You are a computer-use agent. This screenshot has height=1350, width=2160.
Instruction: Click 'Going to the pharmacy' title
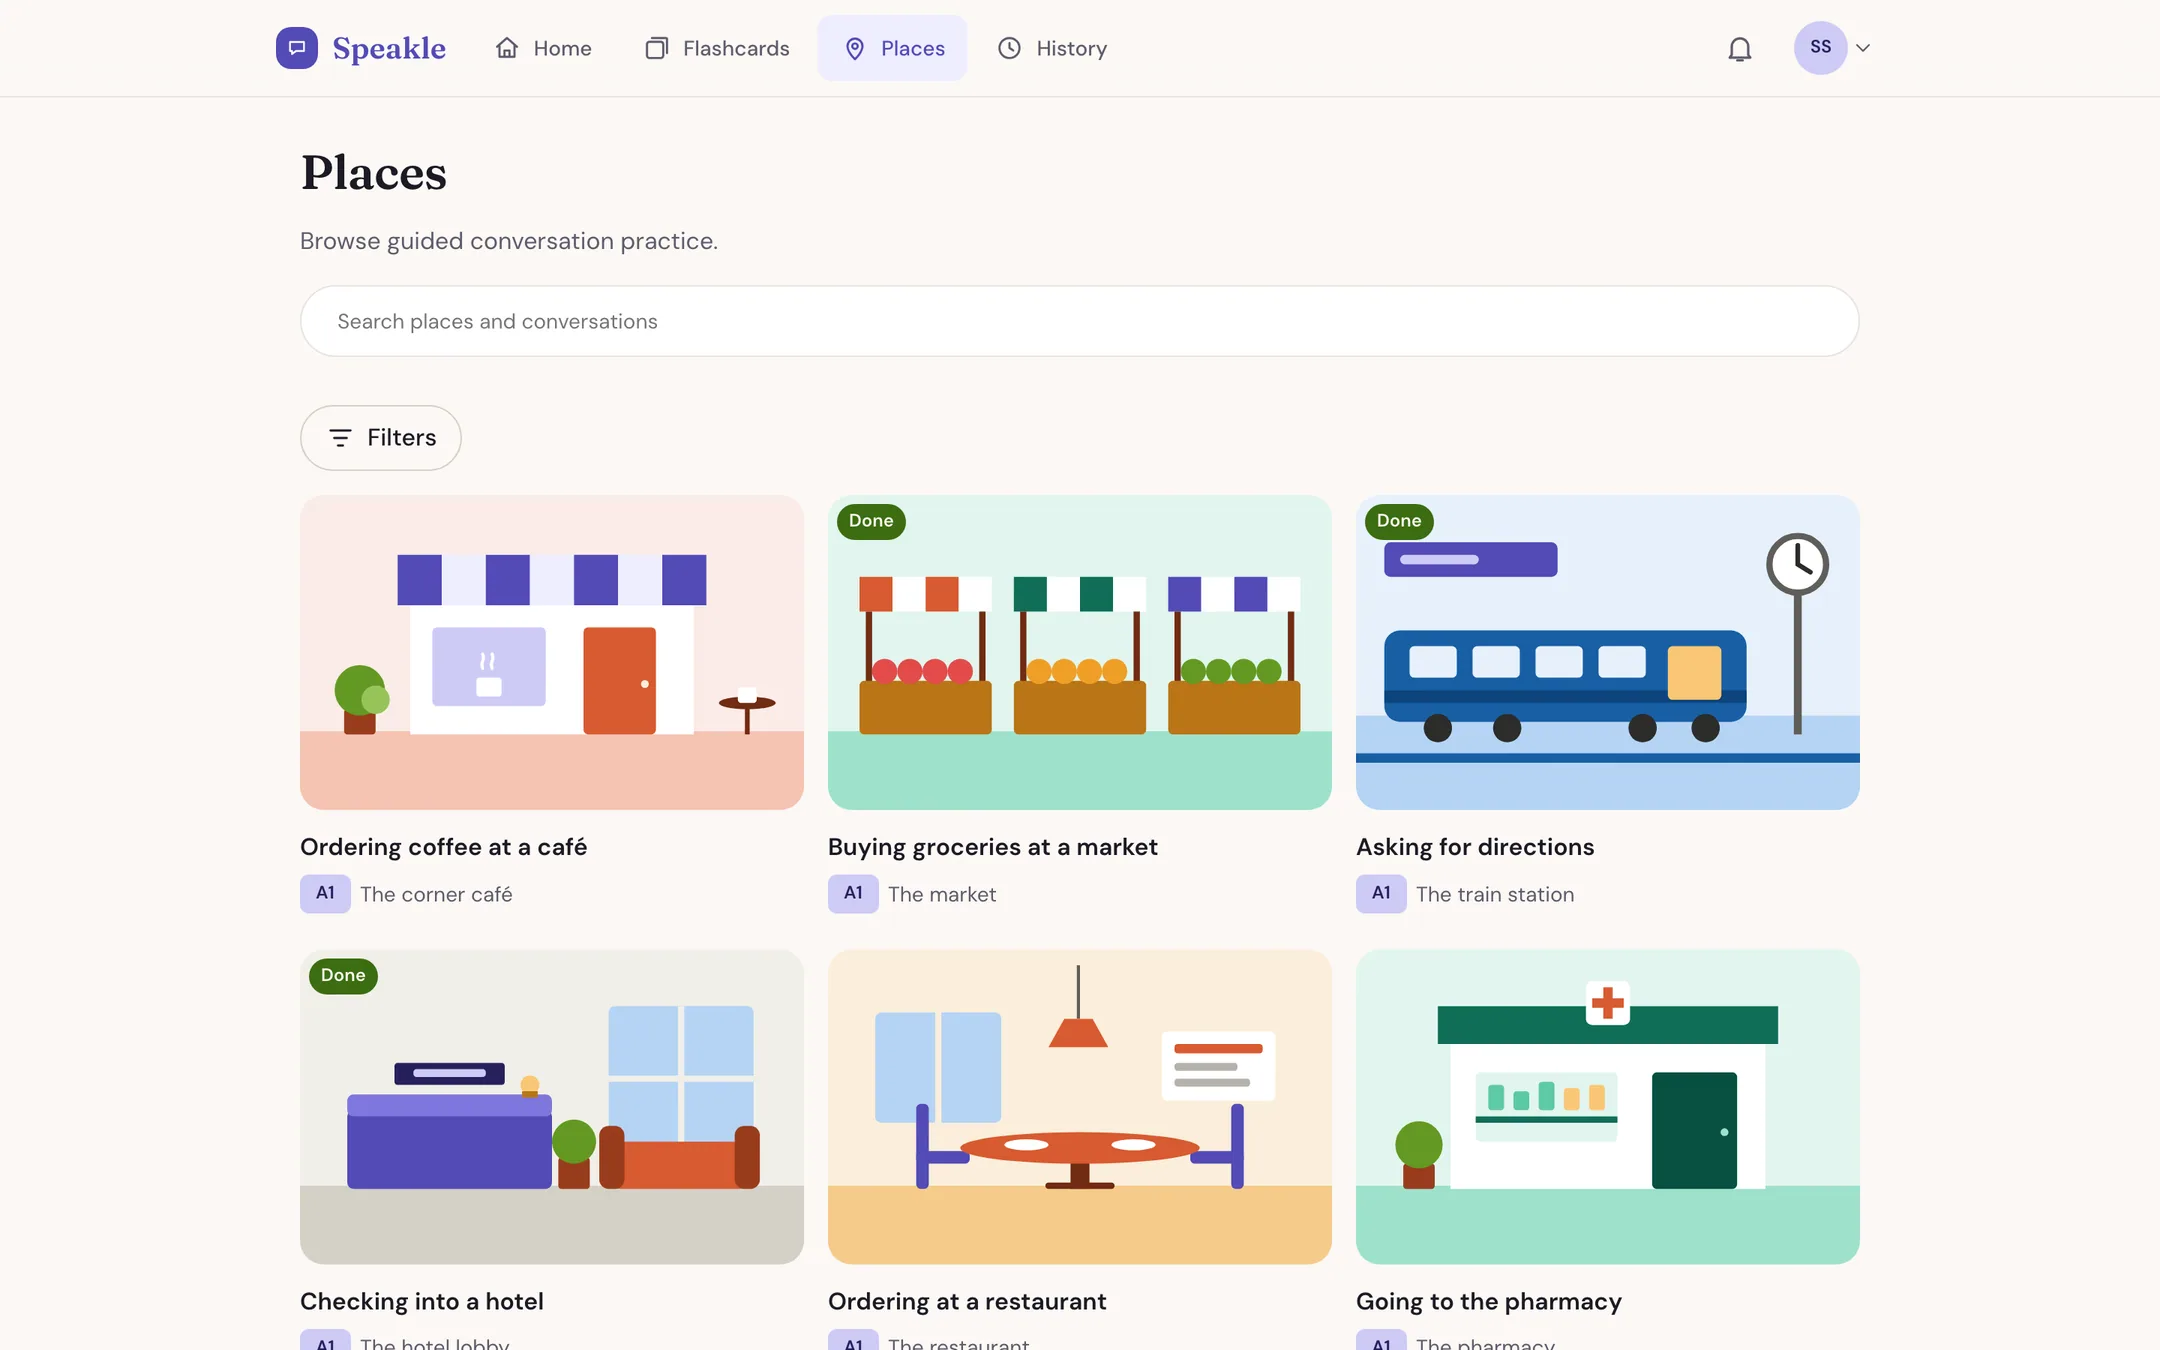[x=1489, y=1301]
